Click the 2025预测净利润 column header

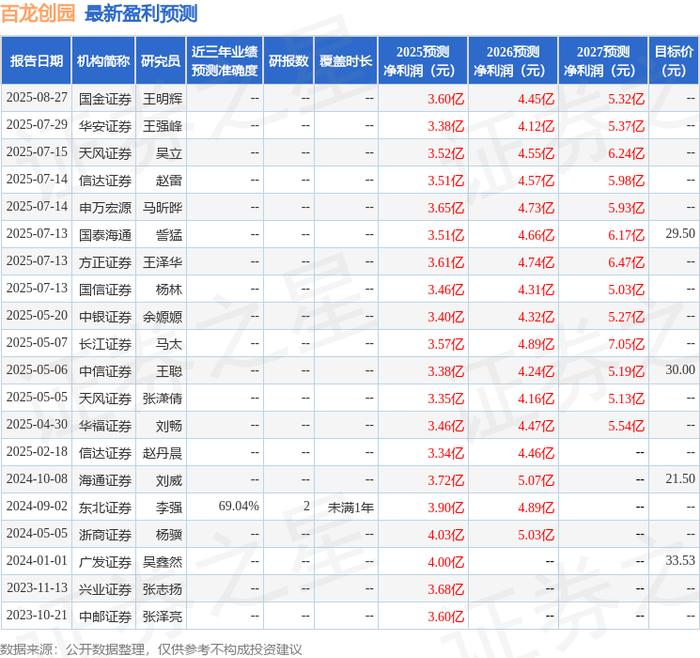pyautogui.click(x=422, y=61)
